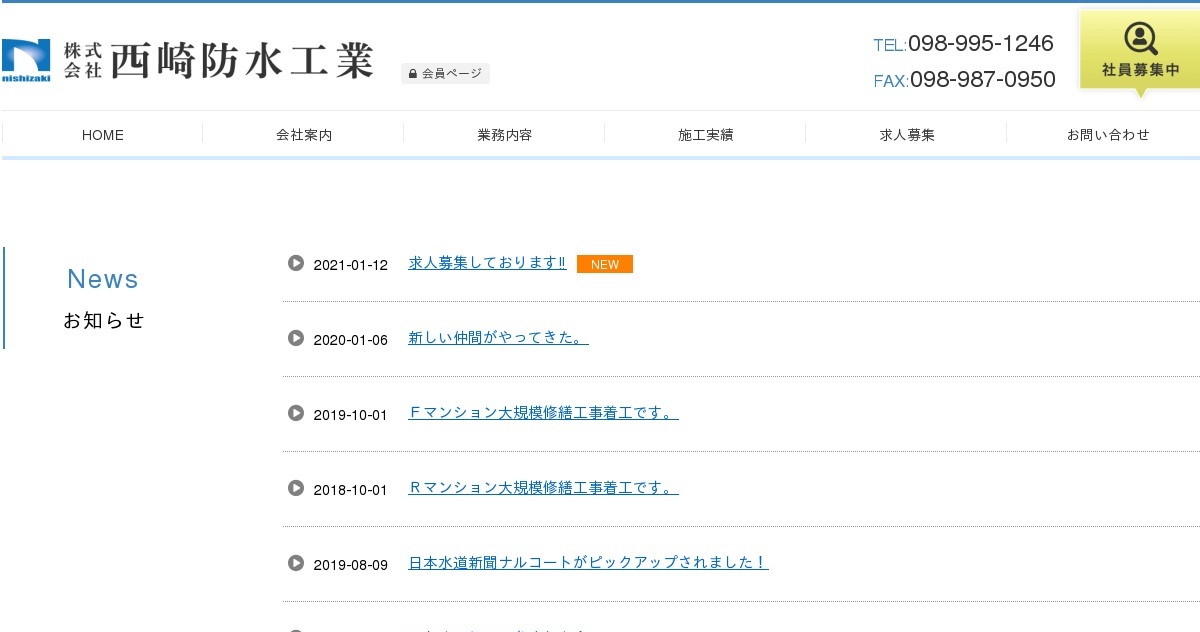Image resolution: width=1200 pixels, height=632 pixels.
Task: Go to HOME in navigation bar
Action: pos(103,135)
